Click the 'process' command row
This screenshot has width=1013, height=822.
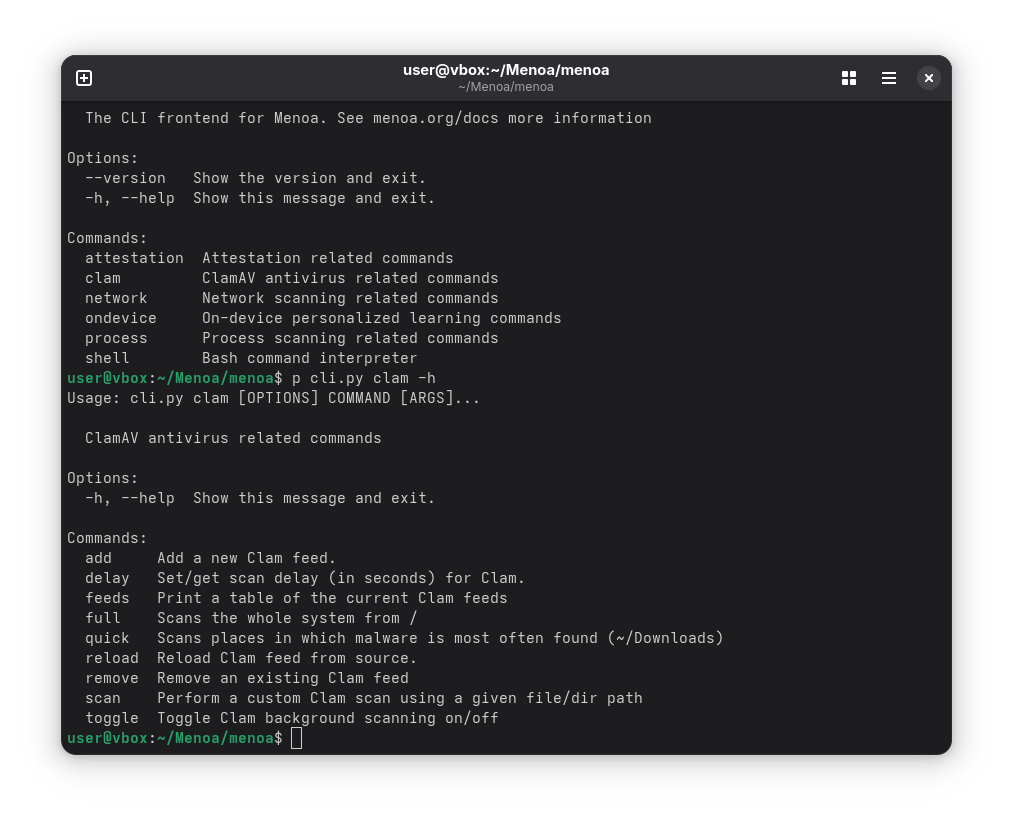point(291,339)
